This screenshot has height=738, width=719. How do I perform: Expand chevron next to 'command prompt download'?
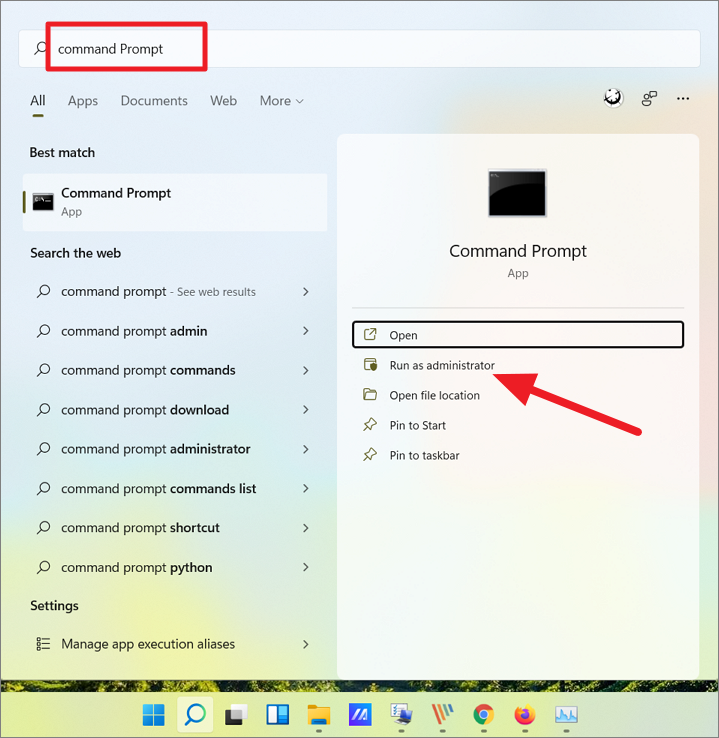tap(306, 410)
